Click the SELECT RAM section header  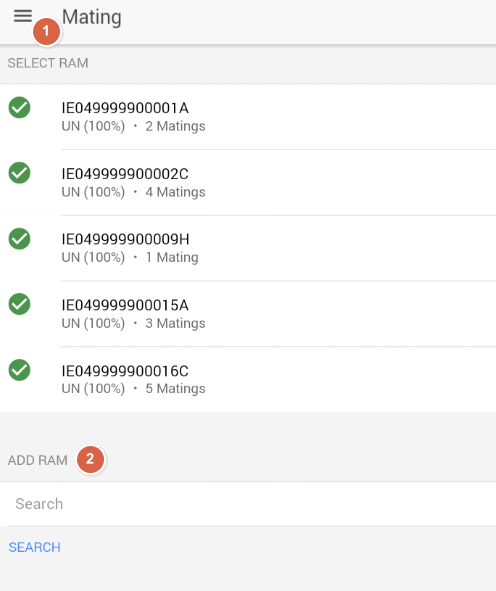click(48, 63)
